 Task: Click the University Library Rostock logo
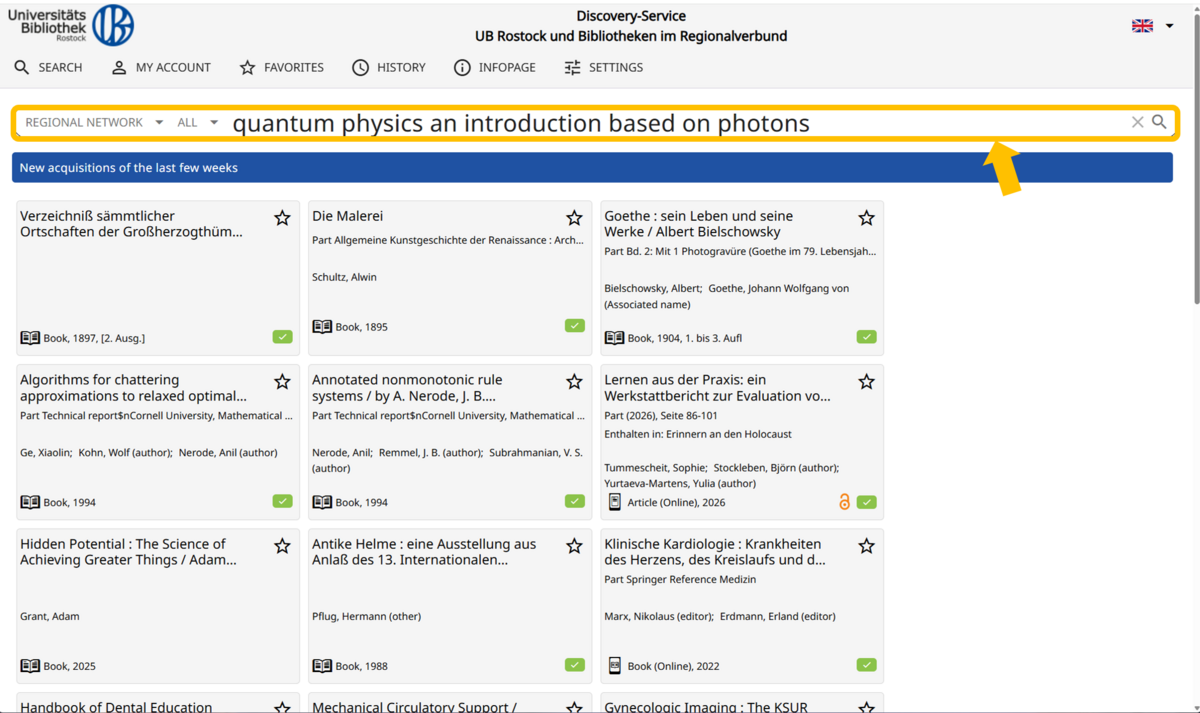[x=71, y=25]
